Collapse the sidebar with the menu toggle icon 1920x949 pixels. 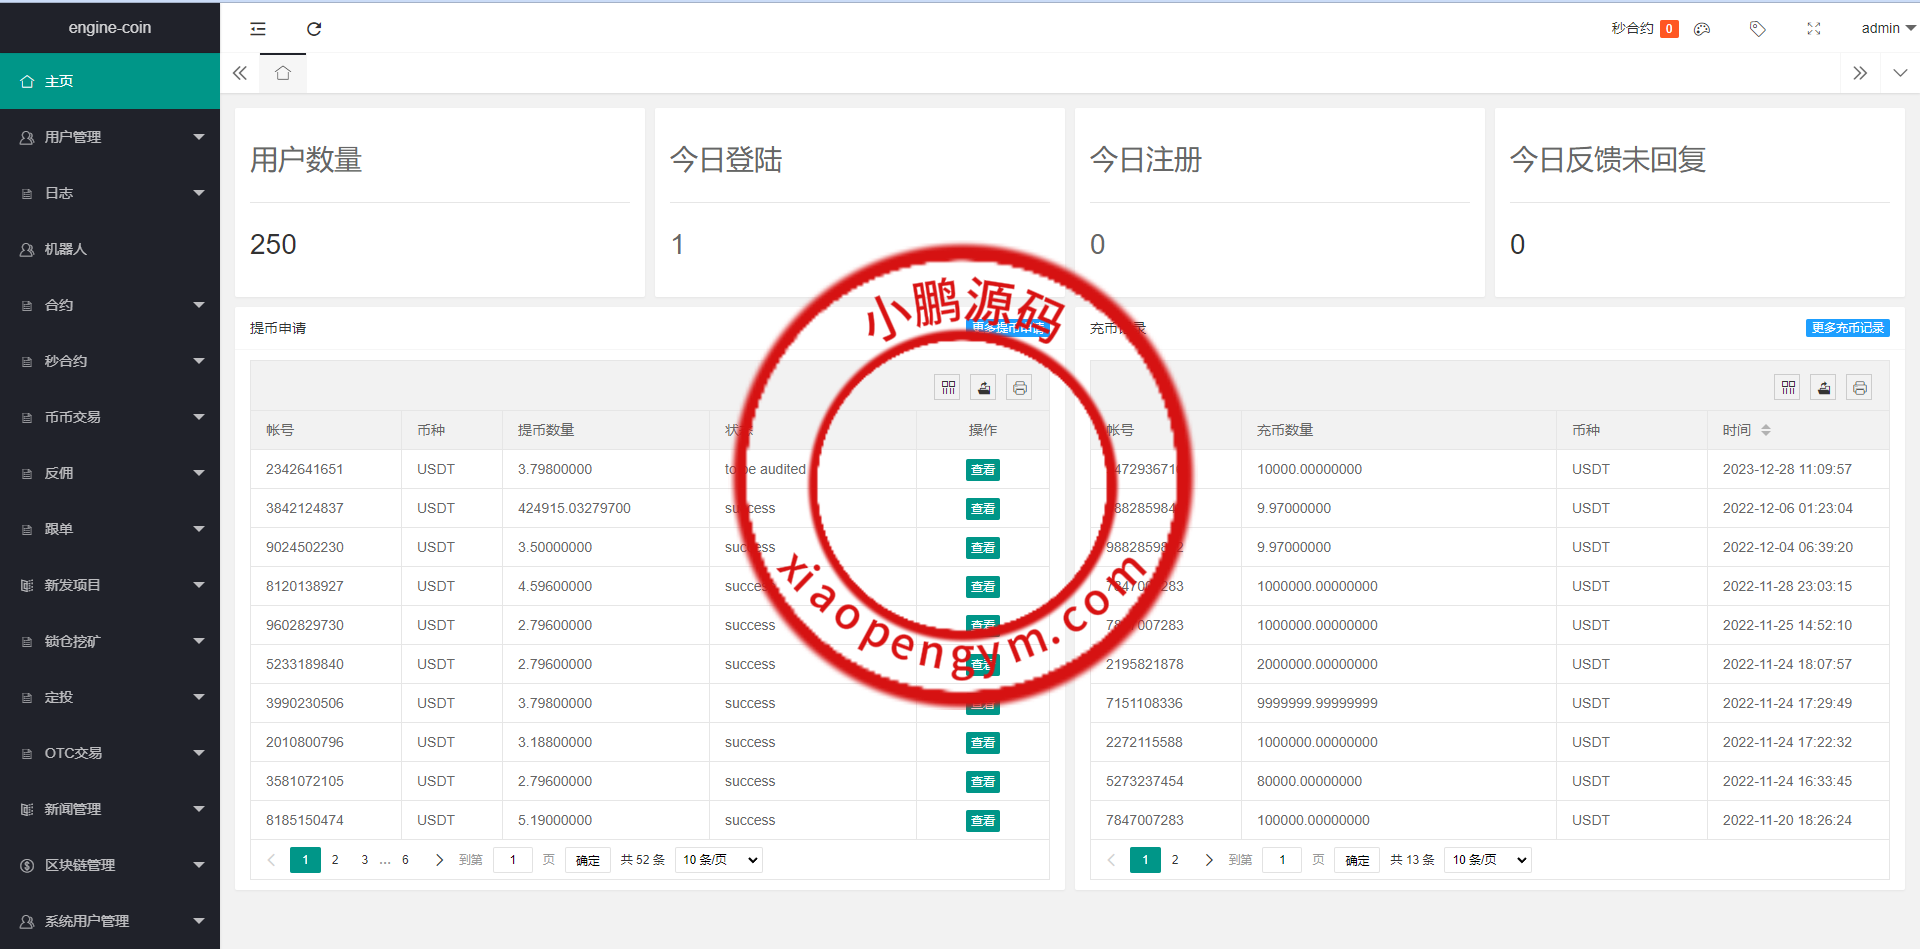coord(258,29)
